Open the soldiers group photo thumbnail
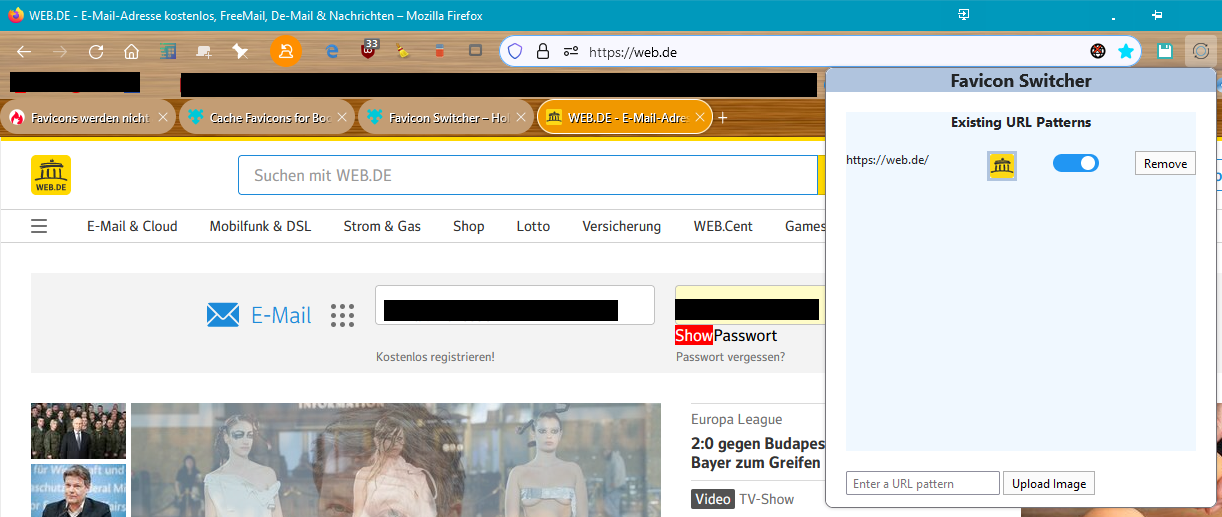Screen dimensions: 1222x517 pyautogui.click(x=78, y=431)
